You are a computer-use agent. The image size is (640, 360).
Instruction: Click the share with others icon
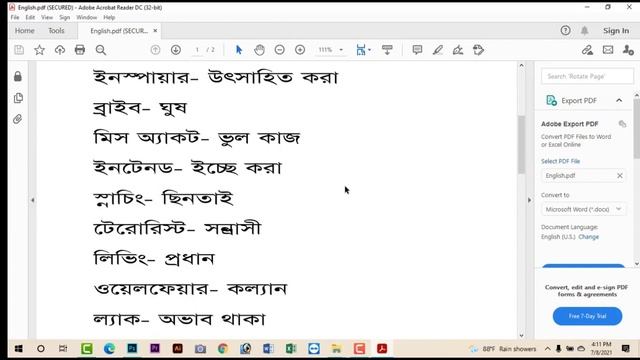click(x=628, y=50)
